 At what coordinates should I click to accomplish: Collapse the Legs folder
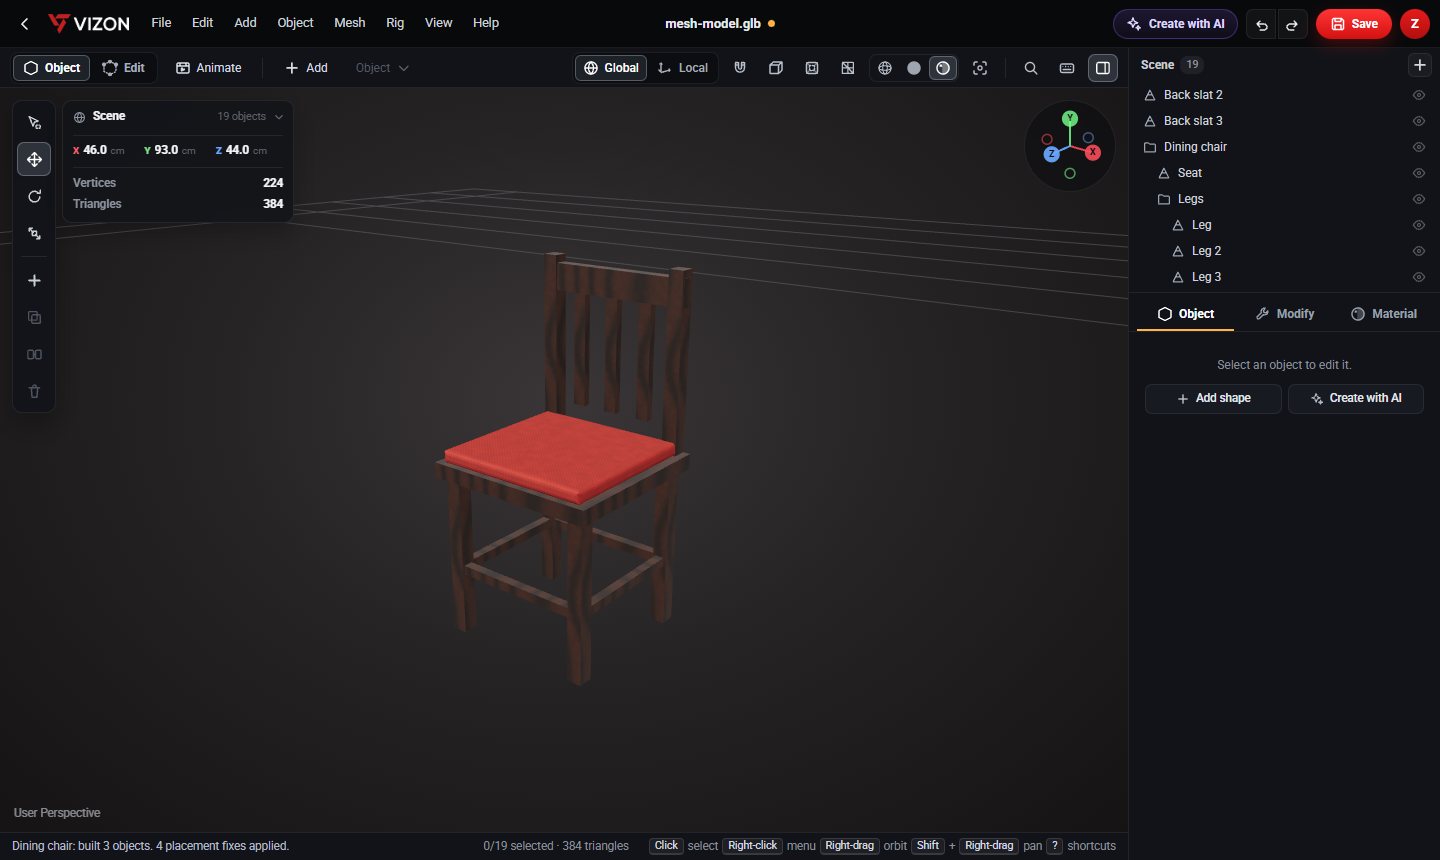pos(1164,199)
